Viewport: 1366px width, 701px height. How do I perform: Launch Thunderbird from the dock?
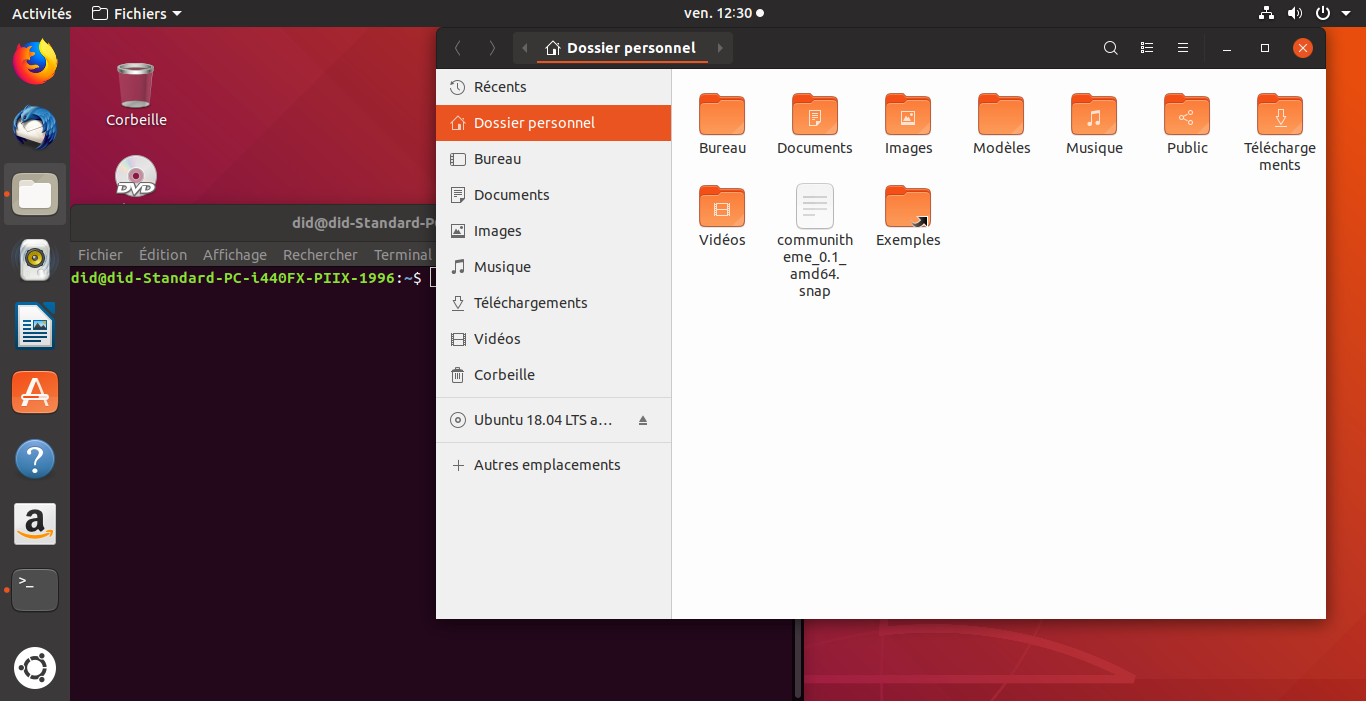click(35, 128)
